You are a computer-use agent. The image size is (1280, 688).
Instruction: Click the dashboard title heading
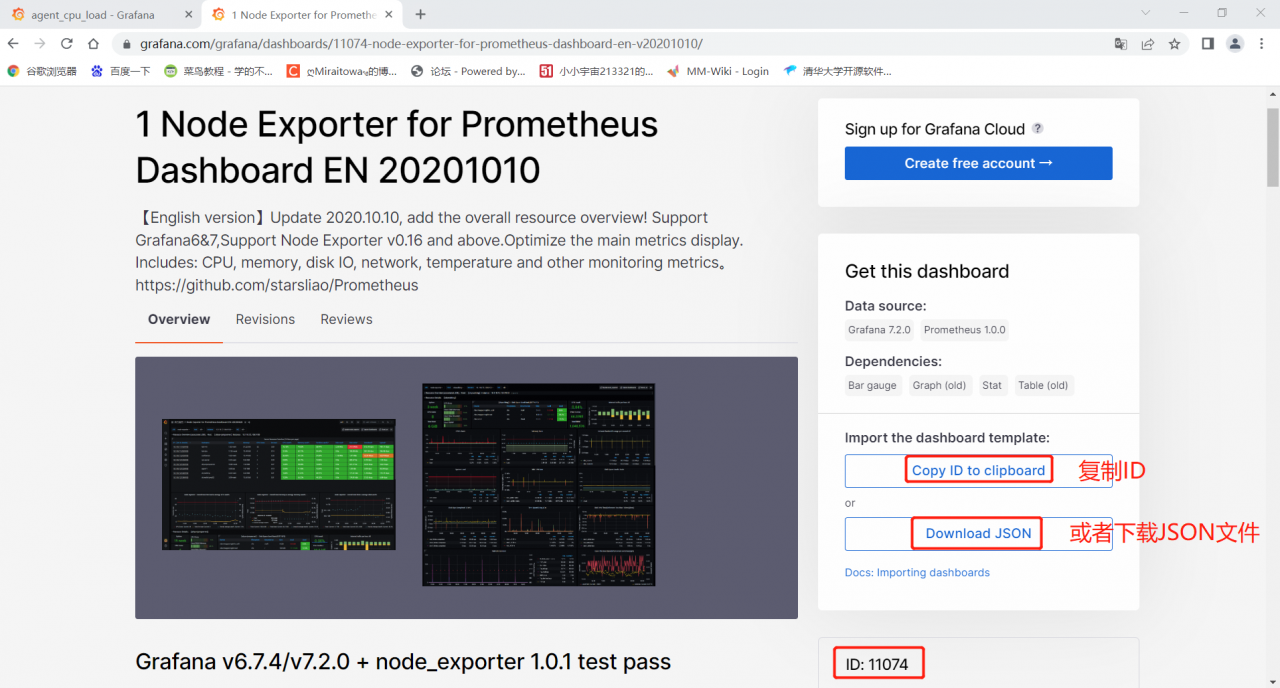click(397, 147)
